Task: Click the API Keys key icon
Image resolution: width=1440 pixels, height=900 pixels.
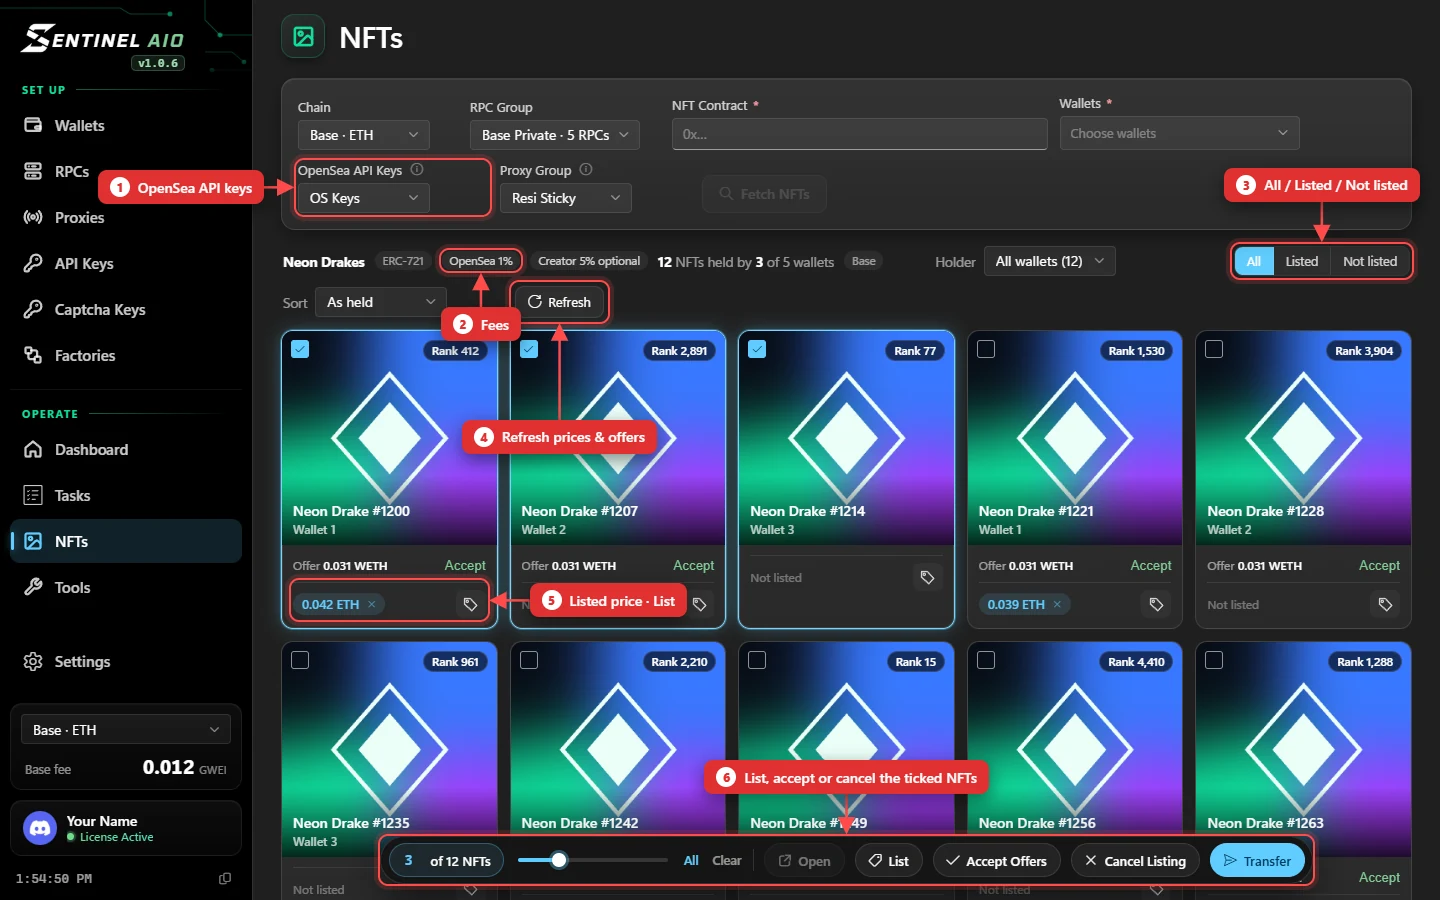Action: click(x=33, y=263)
